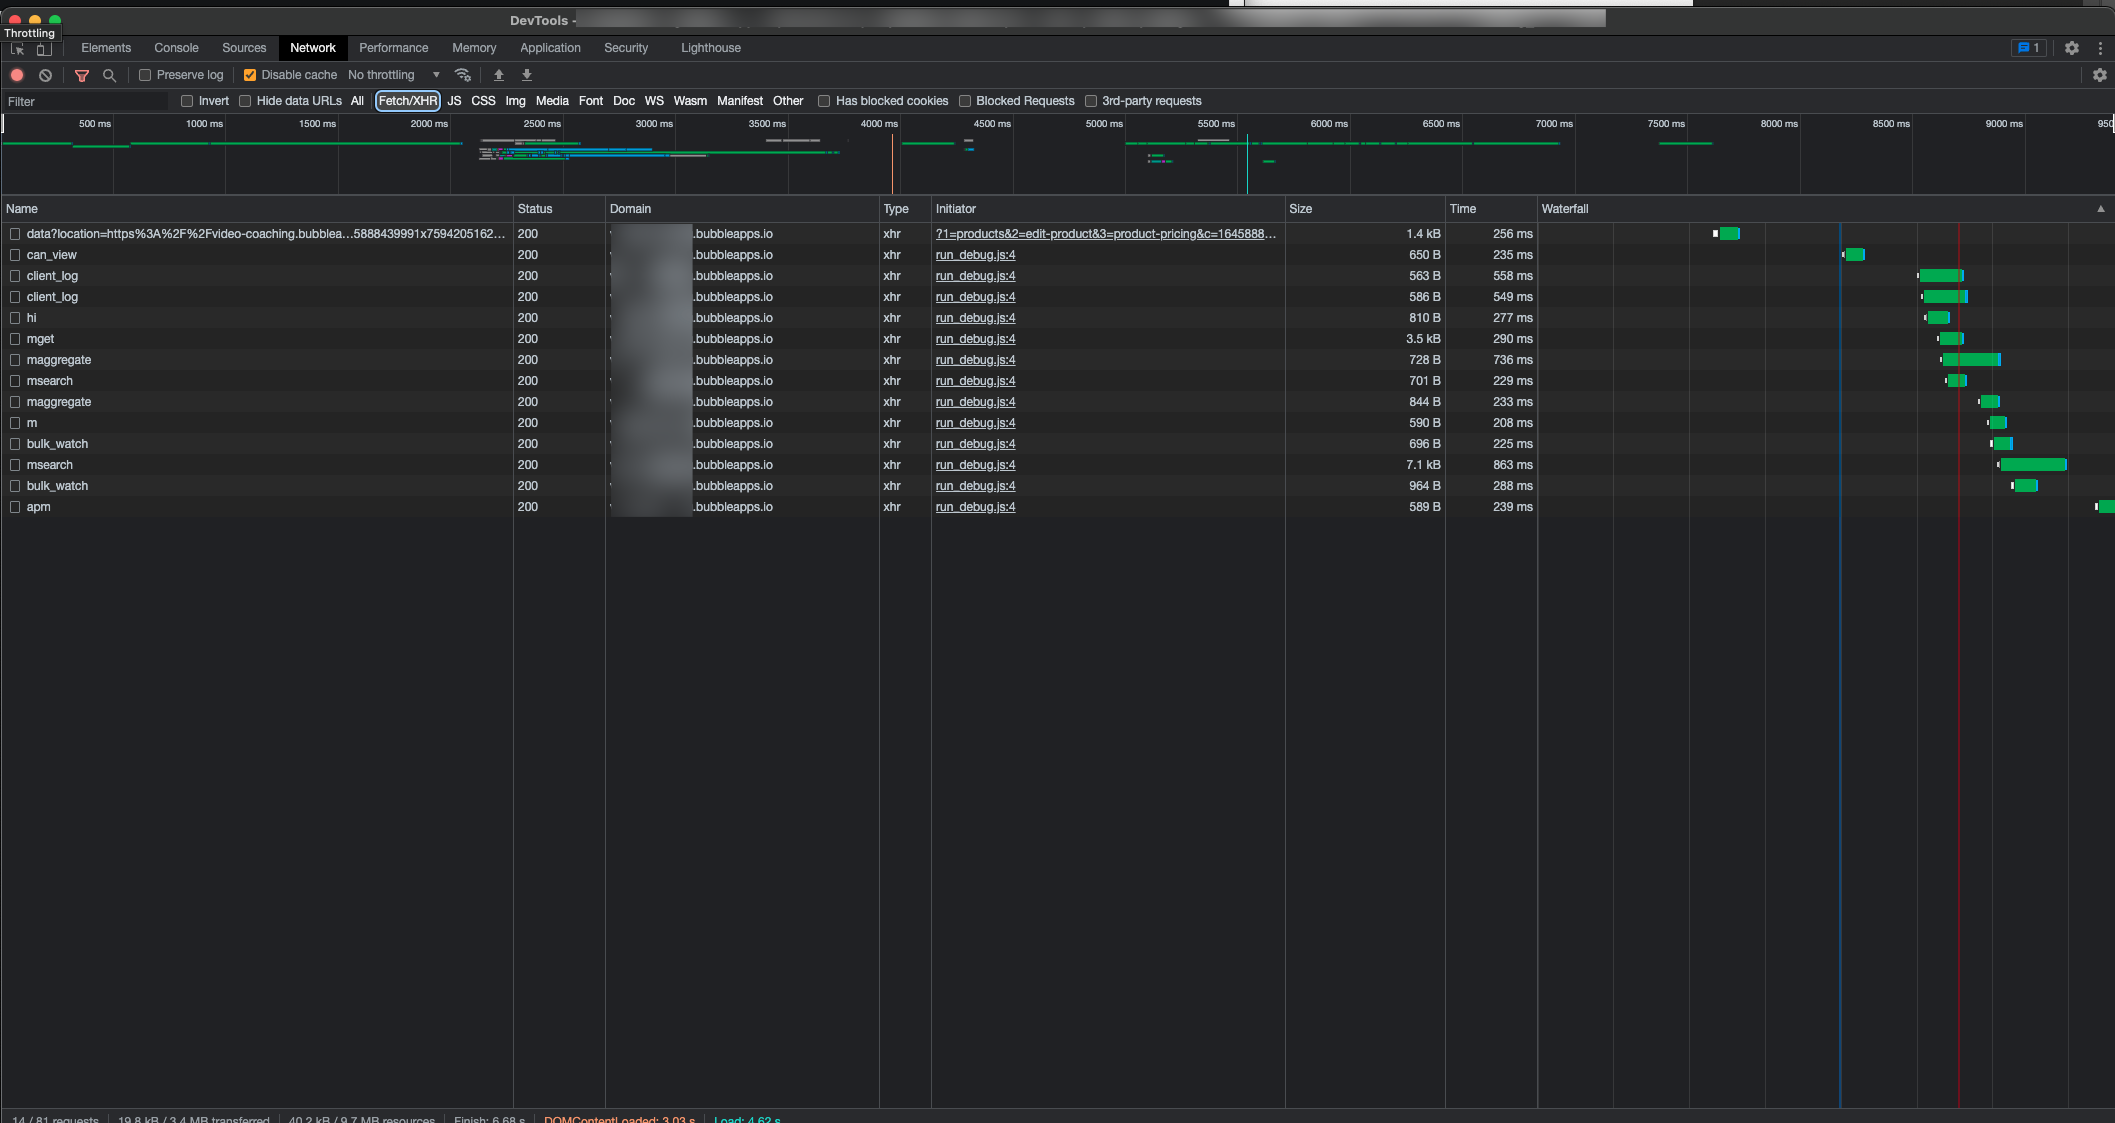Open network panel settings gear
This screenshot has width=2115, height=1123.
2100,75
